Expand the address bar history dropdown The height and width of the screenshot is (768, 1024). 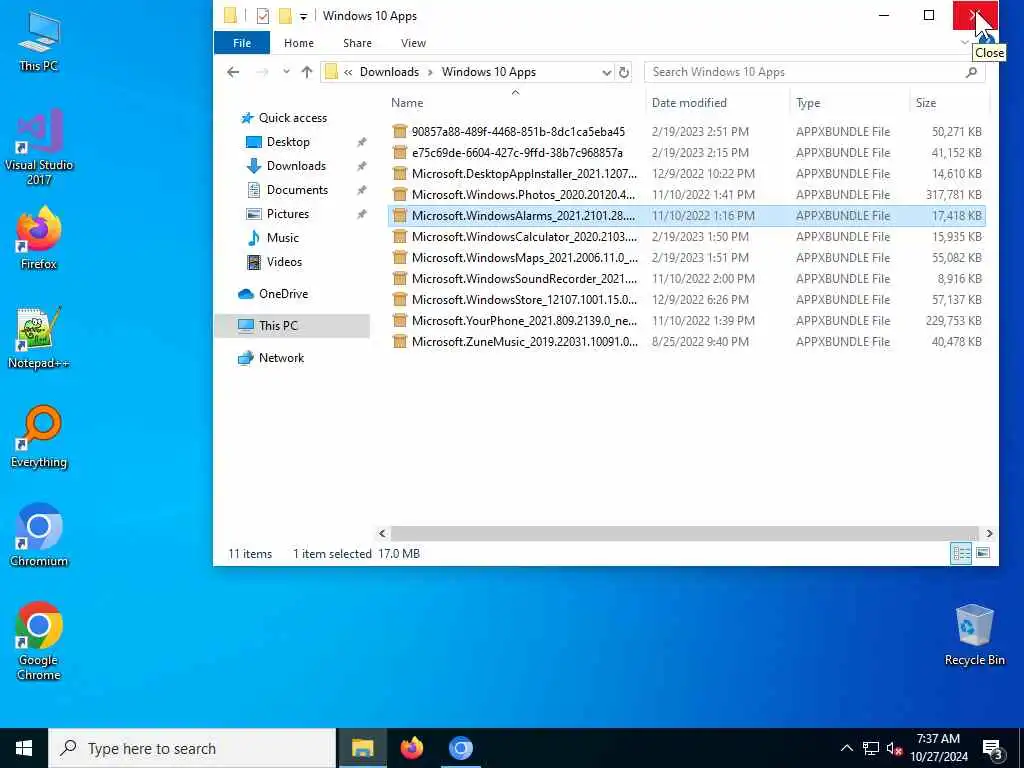[606, 72]
